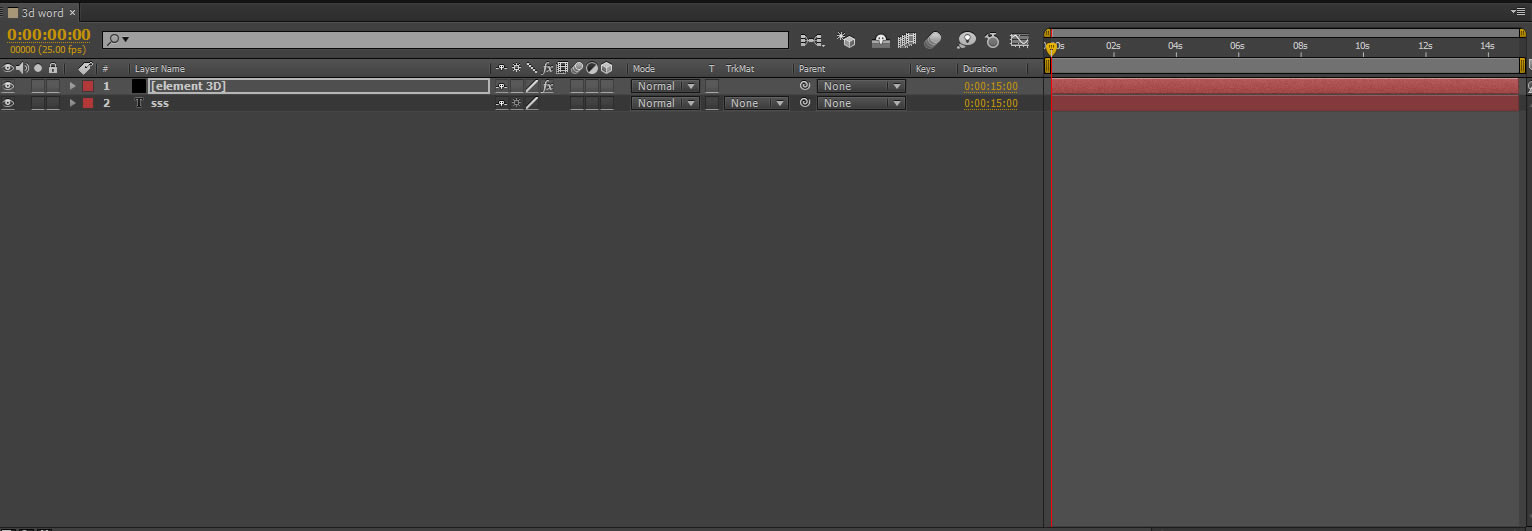
Task: Click the sss layer duration value
Action: [991, 103]
